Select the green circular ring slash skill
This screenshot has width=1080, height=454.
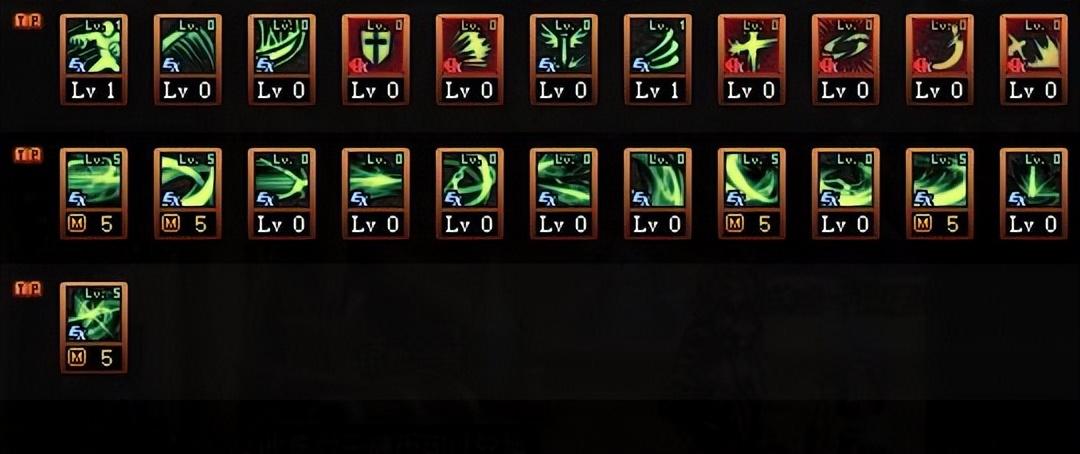(470, 194)
